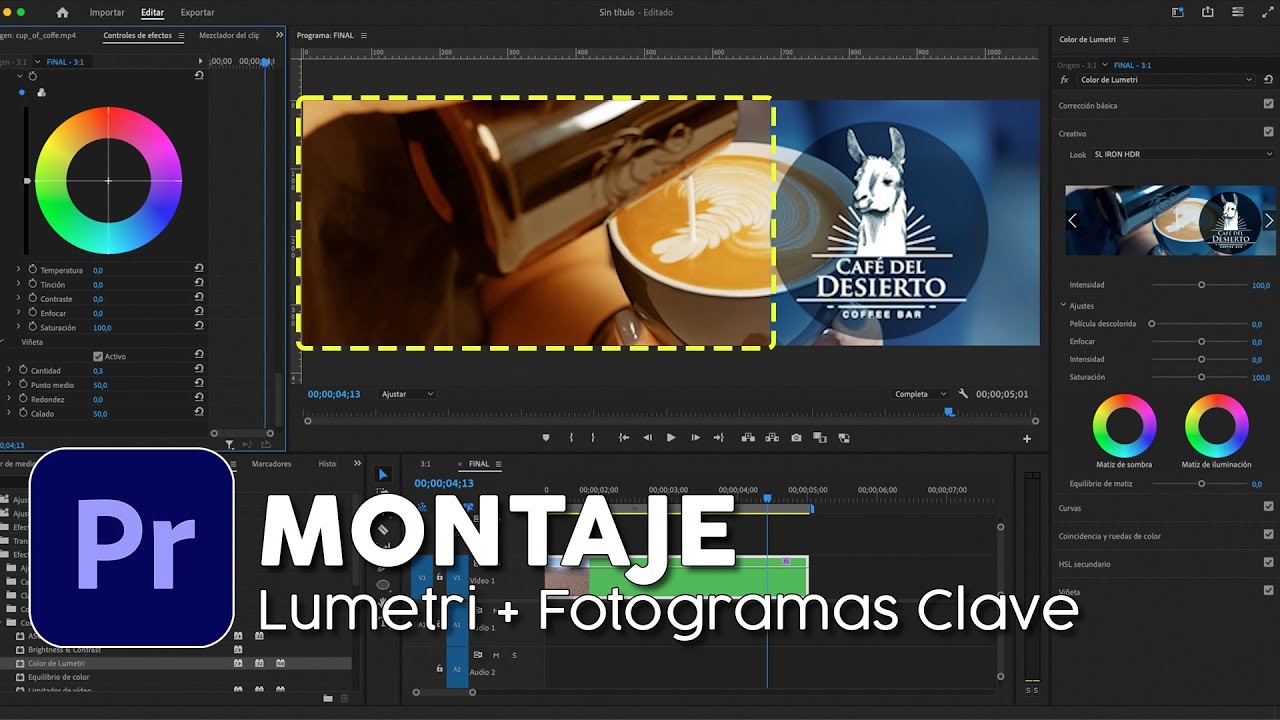Disable the Corrección básica section checkbox
The image size is (1280, 720).
click(1268, 104)
